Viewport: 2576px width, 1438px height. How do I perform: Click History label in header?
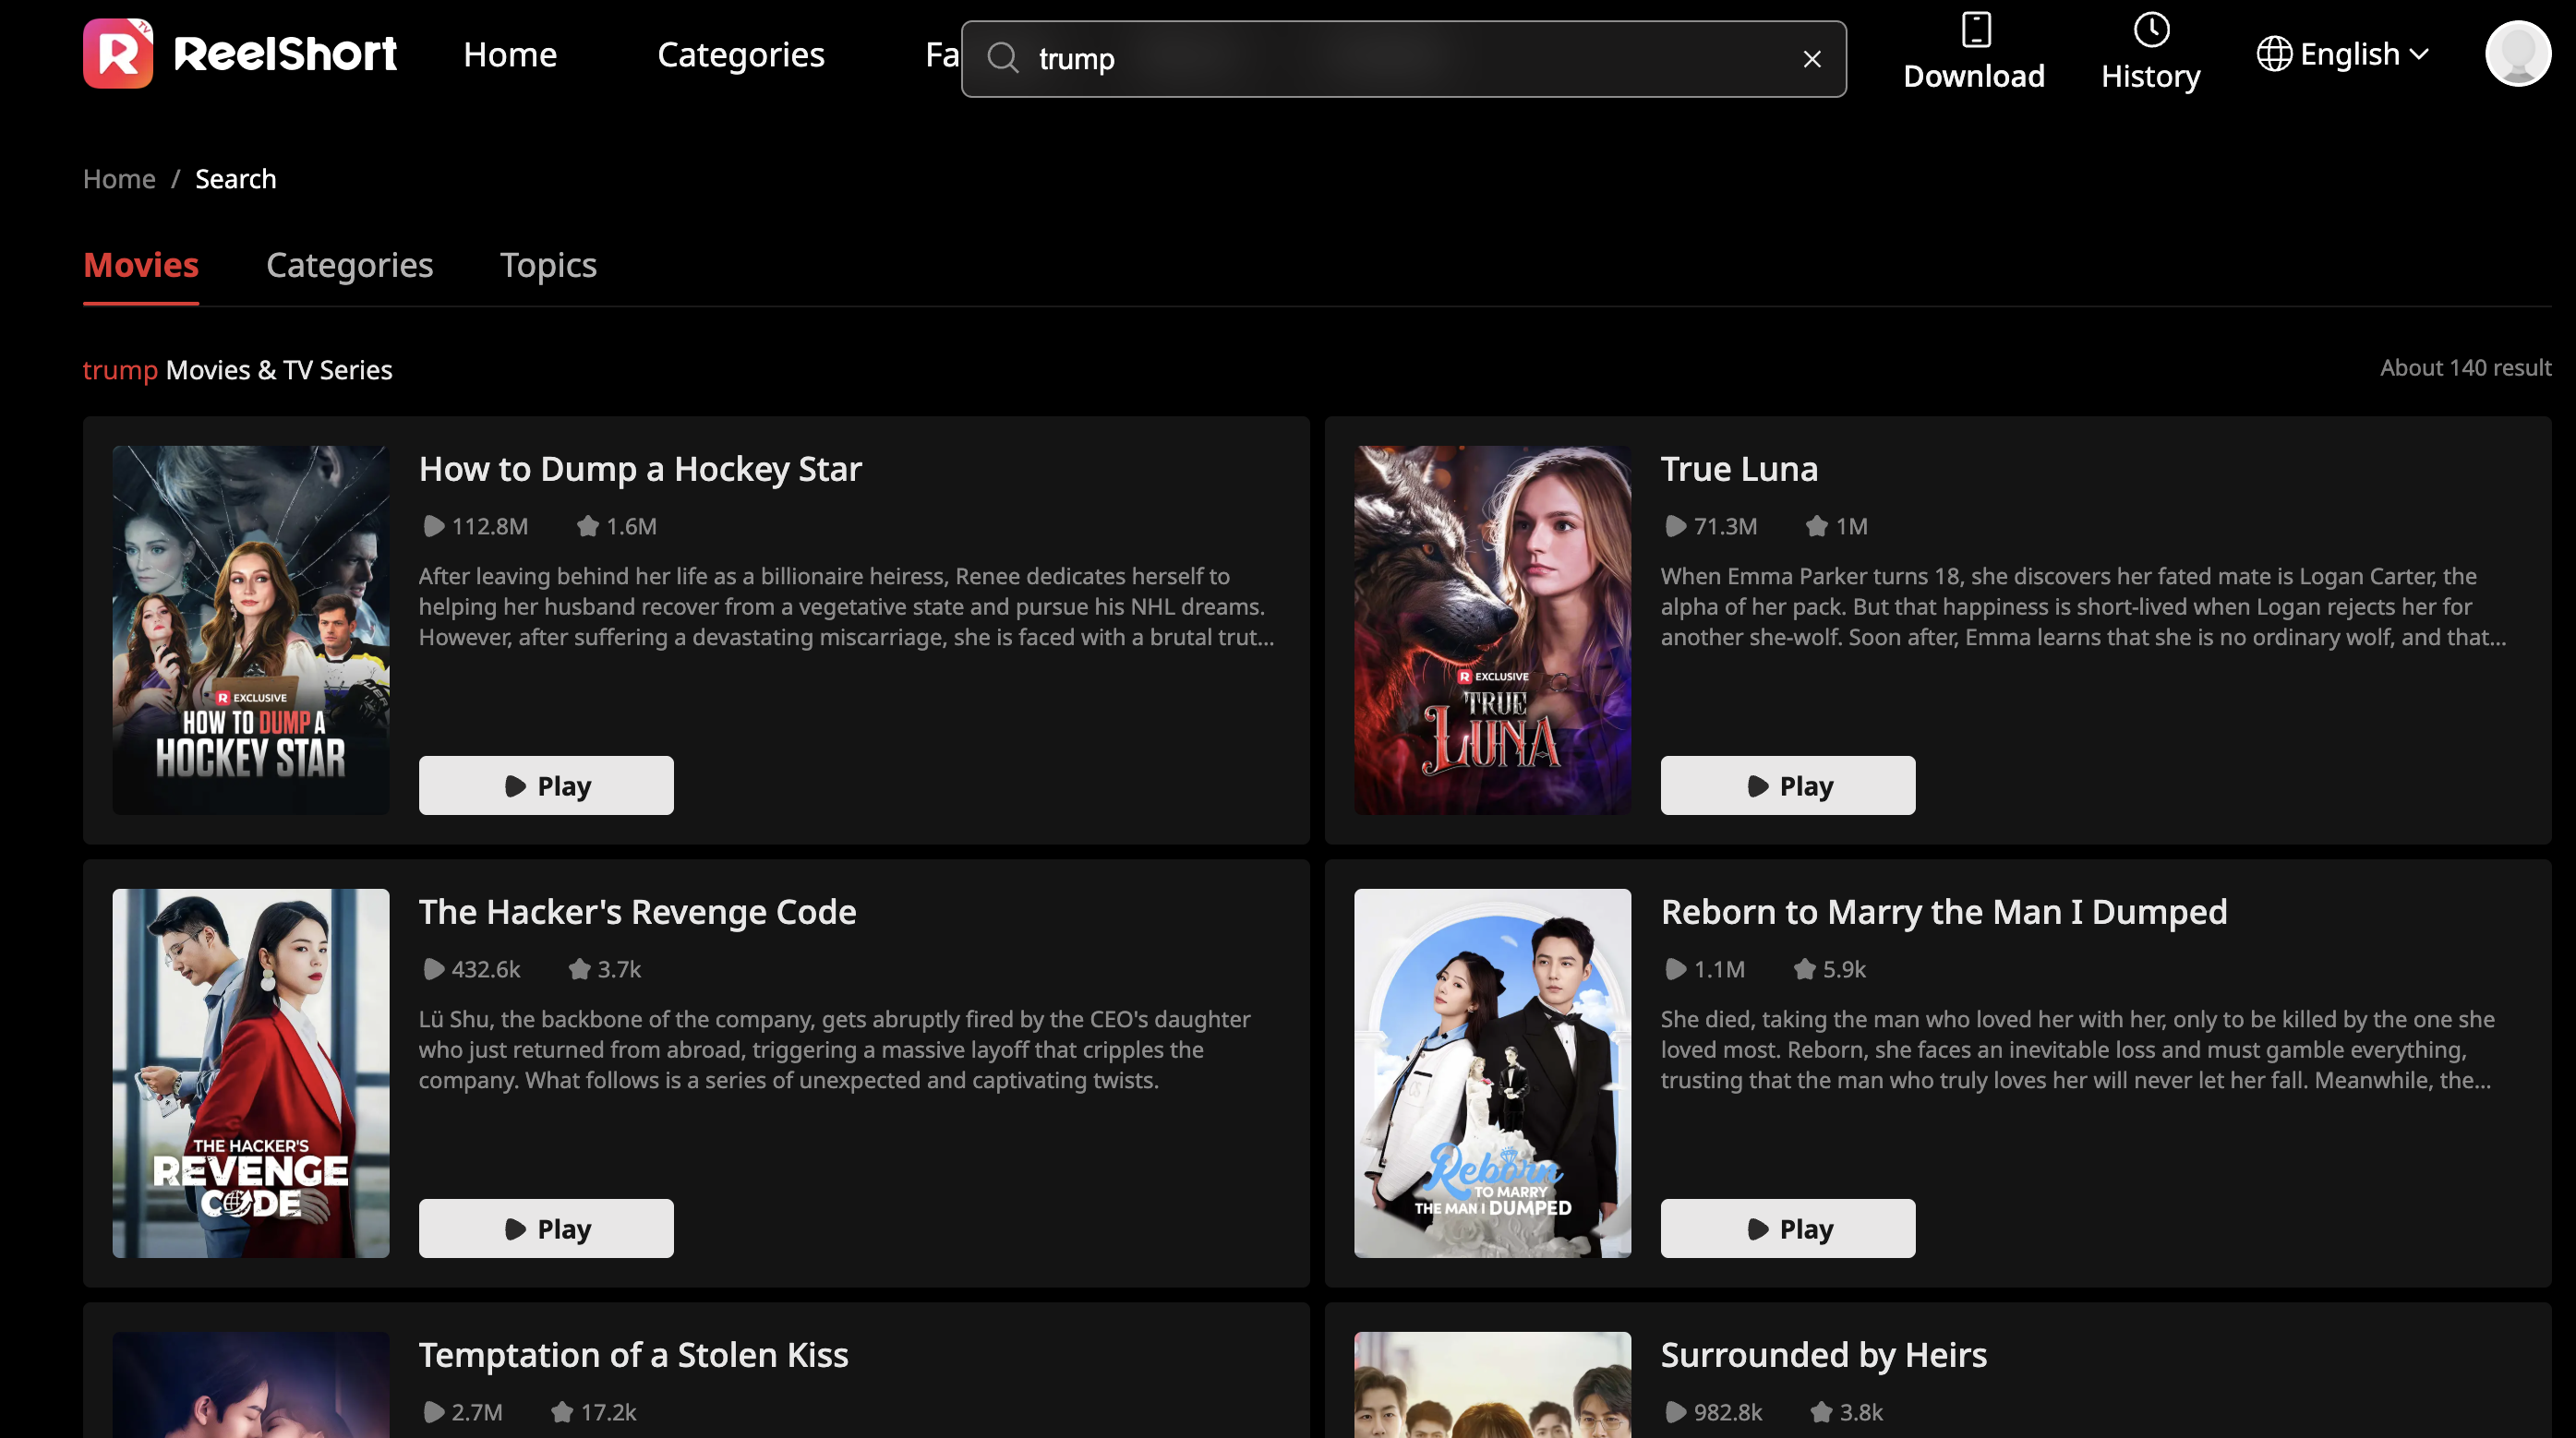tap(2150, 76)
